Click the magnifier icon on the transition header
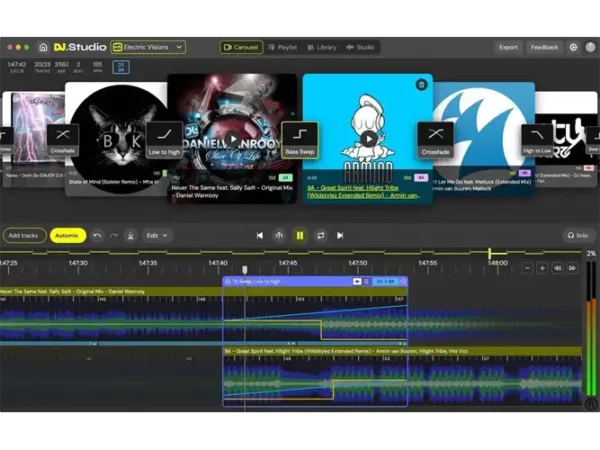This screenshot has height=450, width=600. point(403,282)
